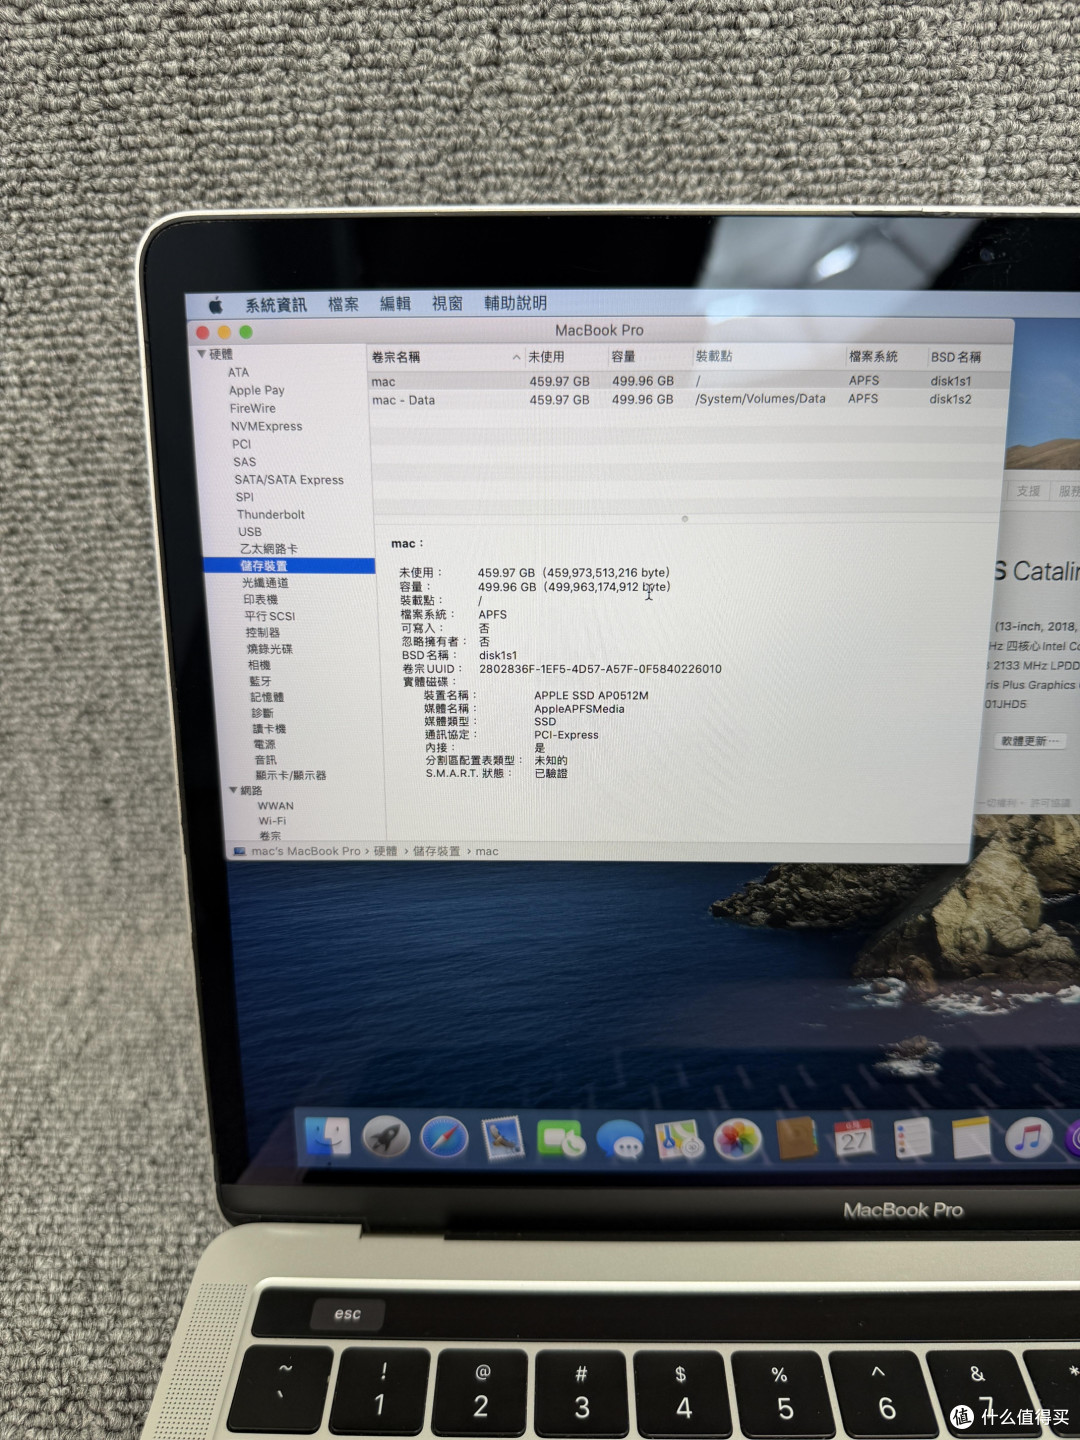Select 控制器 in sidebar
This screenshot has height=1440, width=1080.
[x=263, y=633]
